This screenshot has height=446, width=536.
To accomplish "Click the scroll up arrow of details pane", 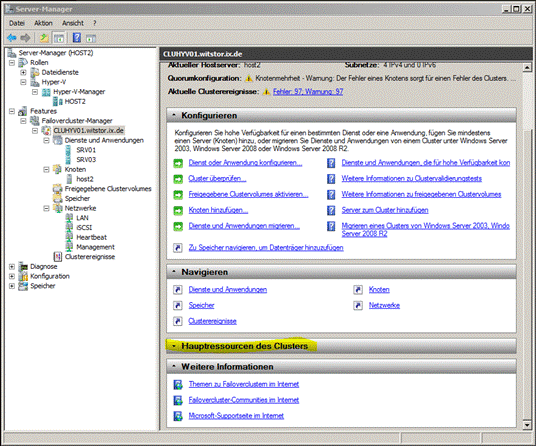I will click(527, 67).
